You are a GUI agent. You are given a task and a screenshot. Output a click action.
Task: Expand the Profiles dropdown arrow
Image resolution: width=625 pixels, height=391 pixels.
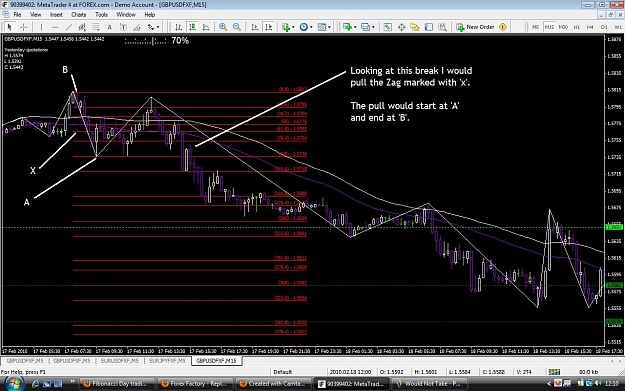[373, 27]
